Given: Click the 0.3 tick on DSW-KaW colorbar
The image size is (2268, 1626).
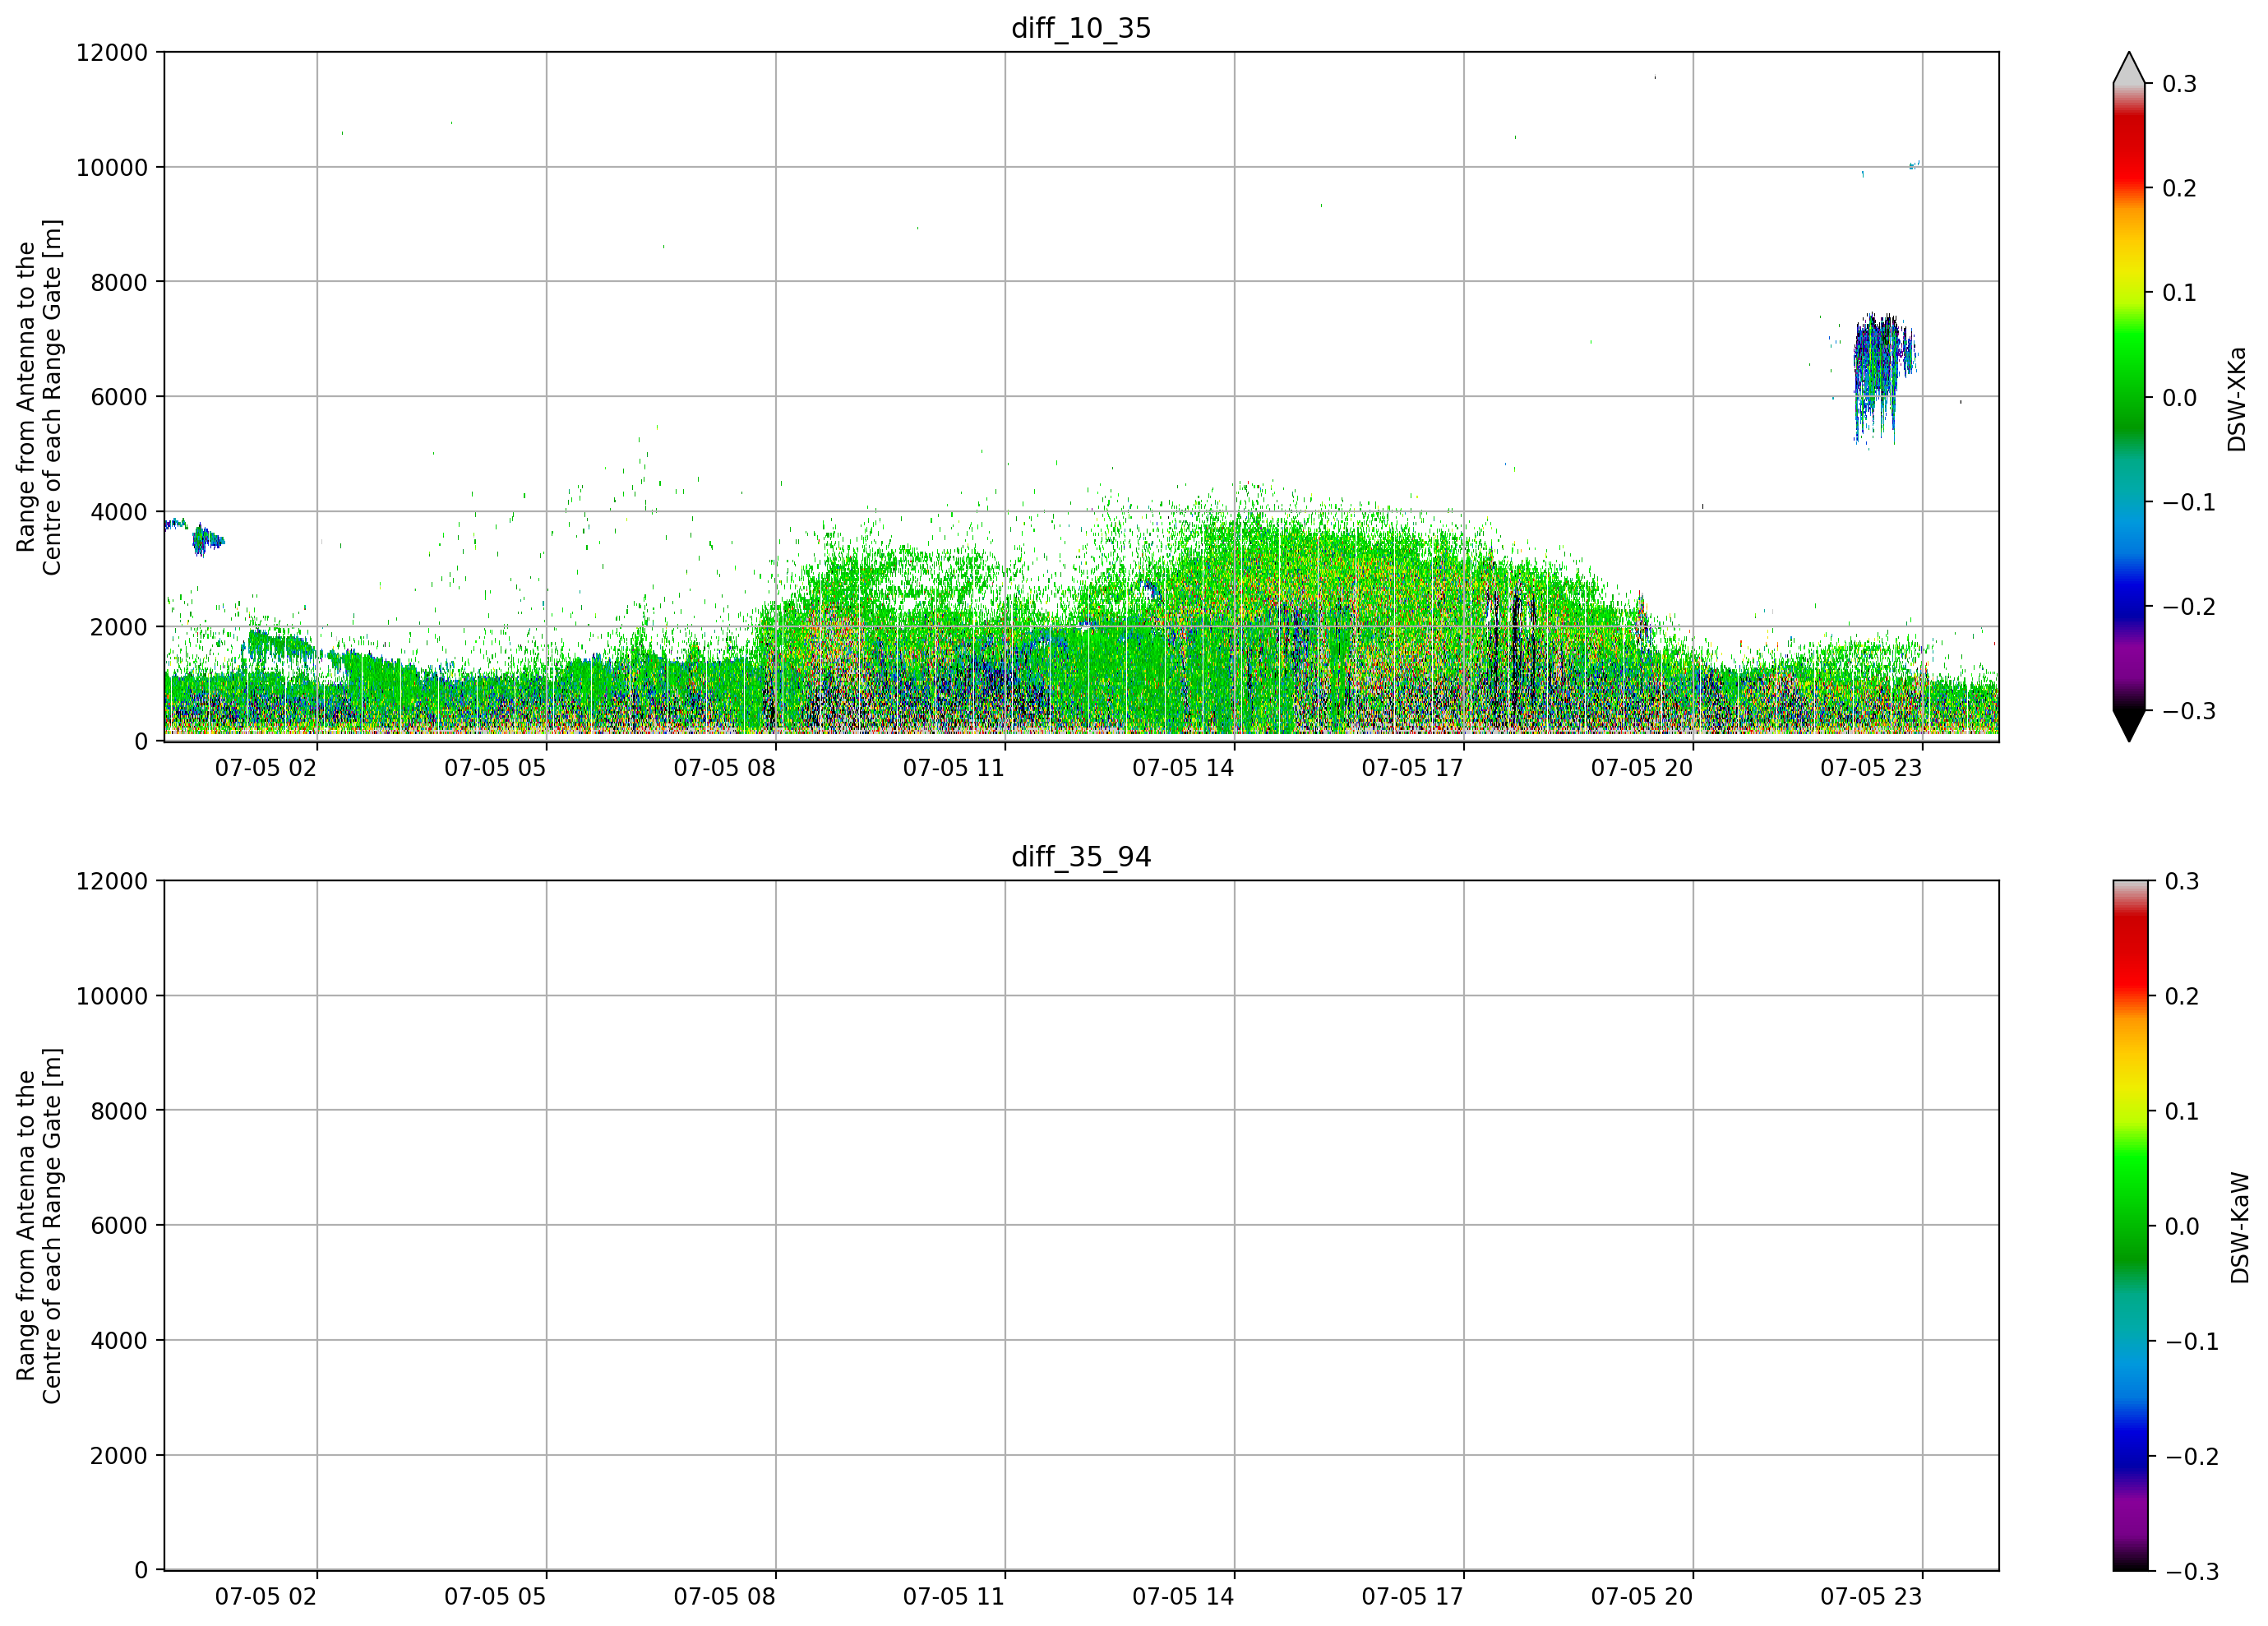Looking at the screenshot, I should pyautogui.click(x=2182, y=882).
